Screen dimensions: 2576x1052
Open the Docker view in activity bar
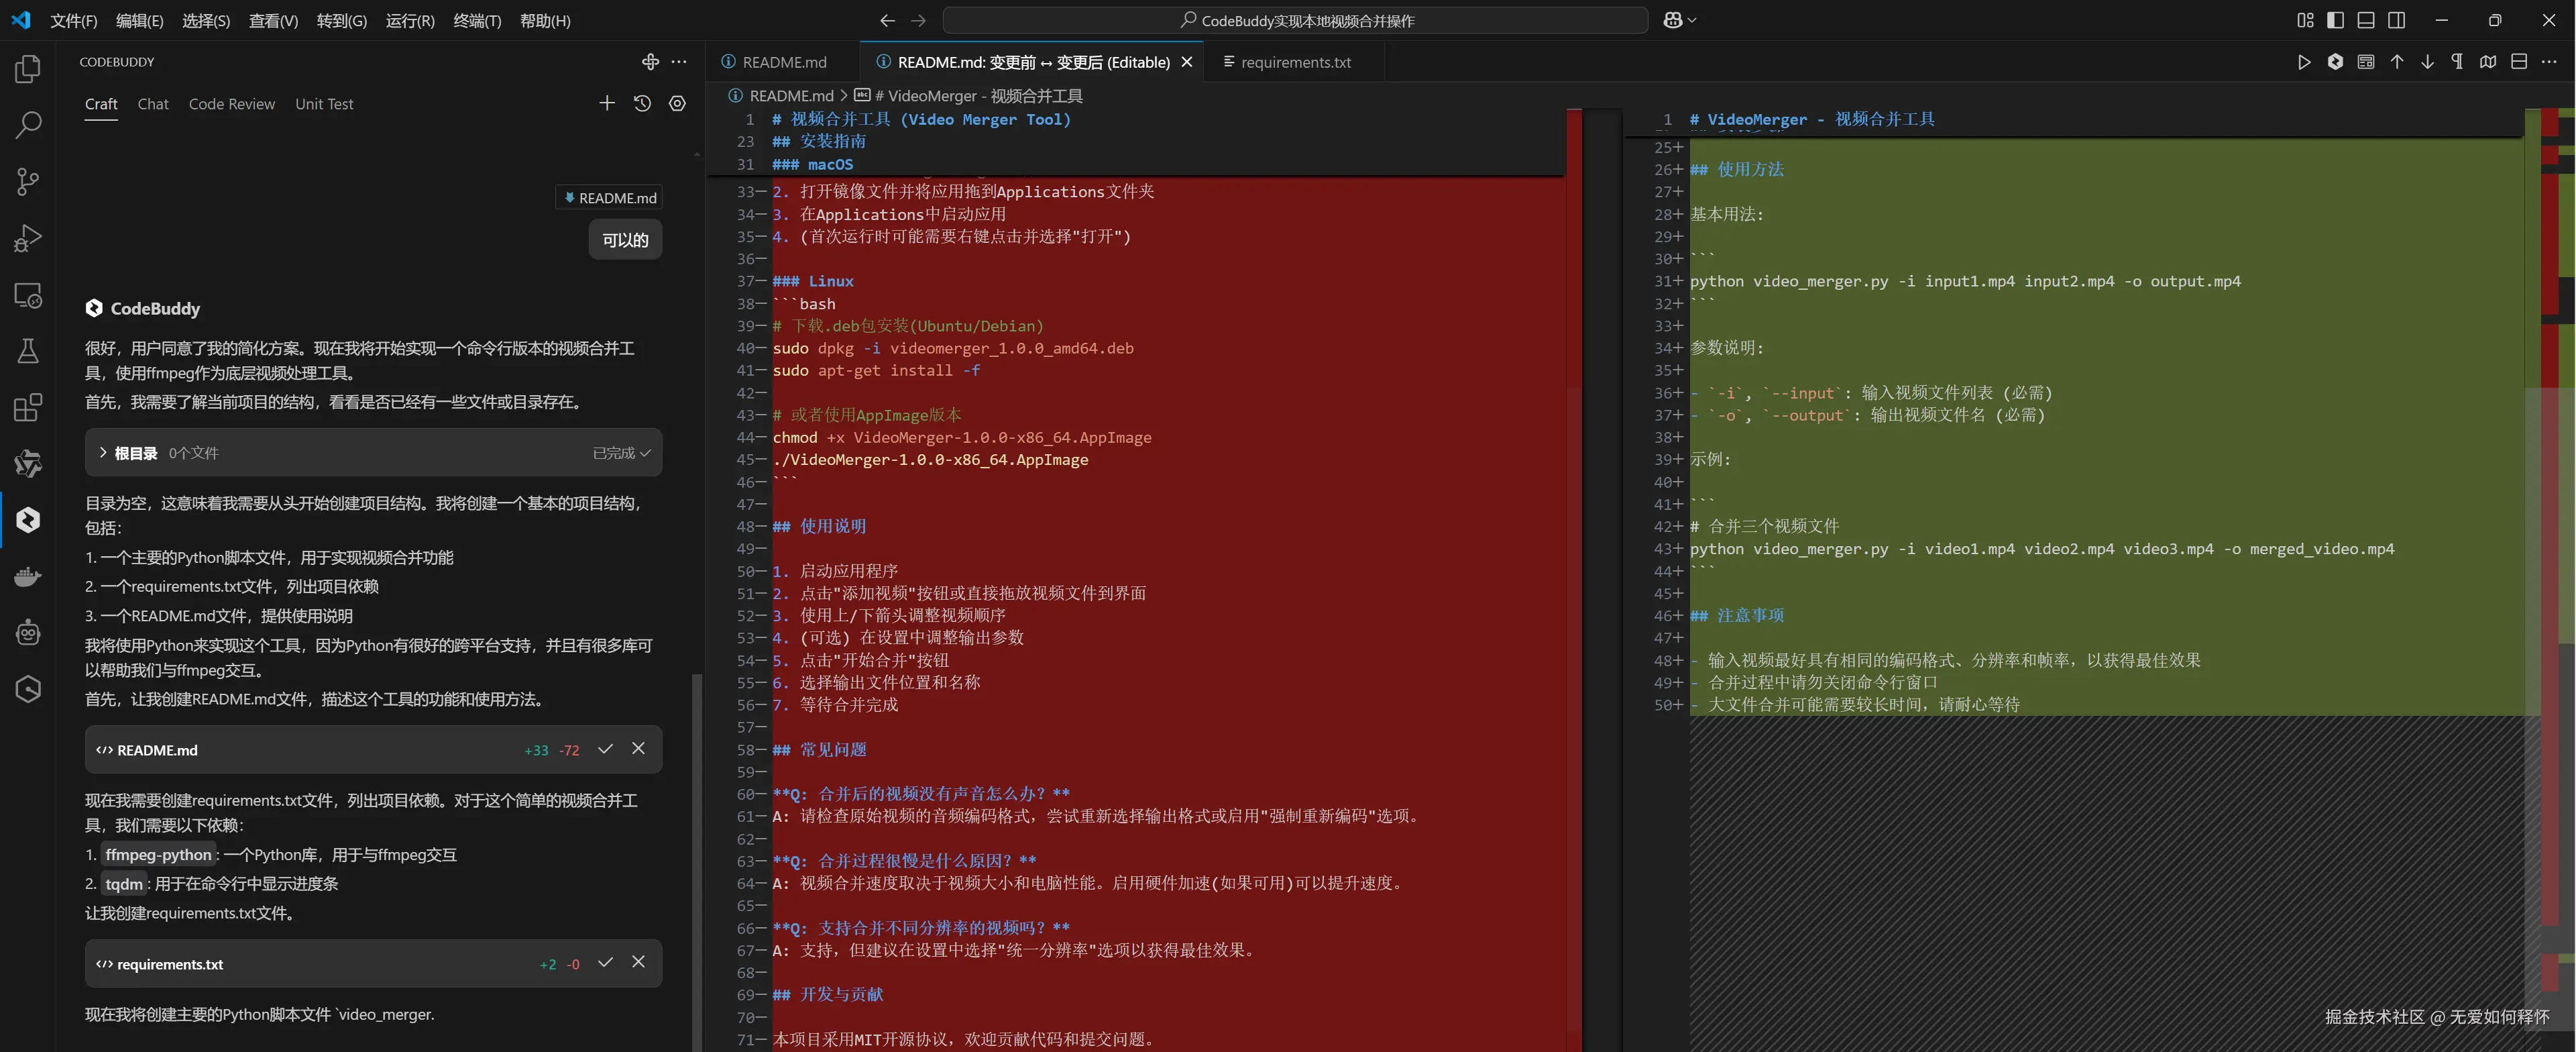click(x=28, y=577)
